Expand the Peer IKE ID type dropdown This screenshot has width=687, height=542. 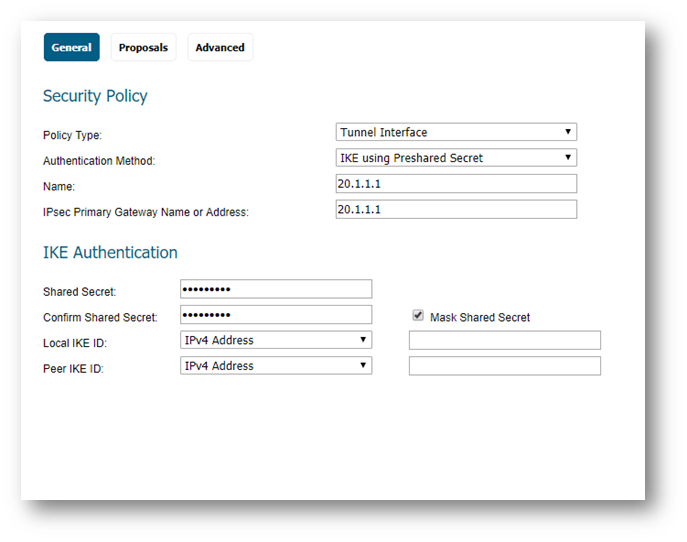point(276,366)
